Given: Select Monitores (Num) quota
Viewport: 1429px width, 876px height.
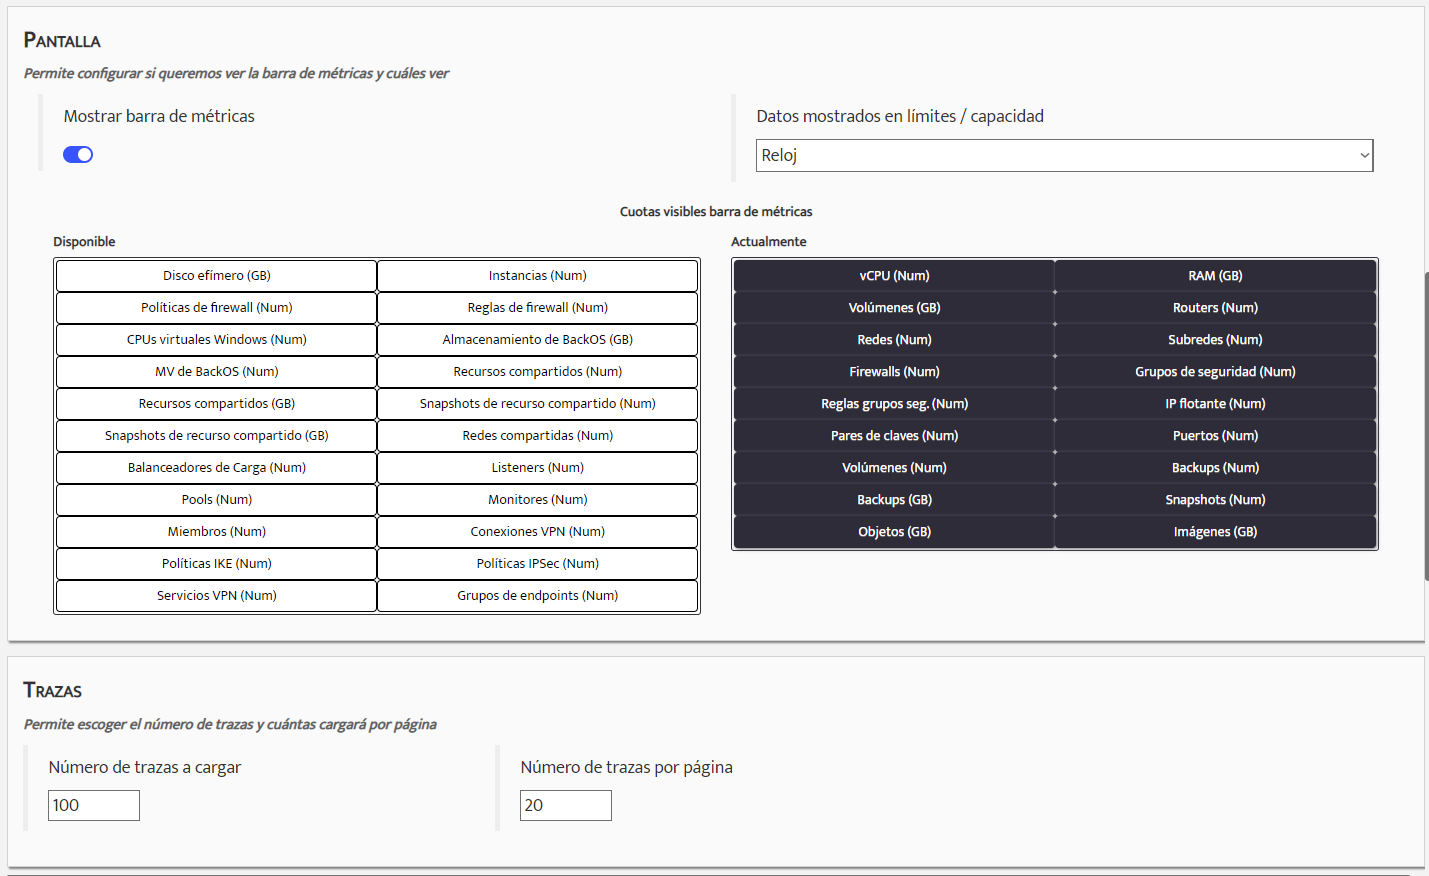Looking at the screenshot, I should pyautogui.click(x=538, y=499).
